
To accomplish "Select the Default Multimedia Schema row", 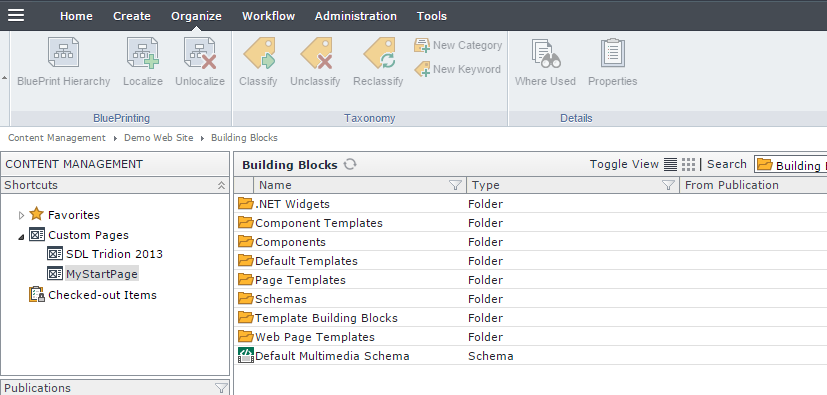I will point(530,355).
